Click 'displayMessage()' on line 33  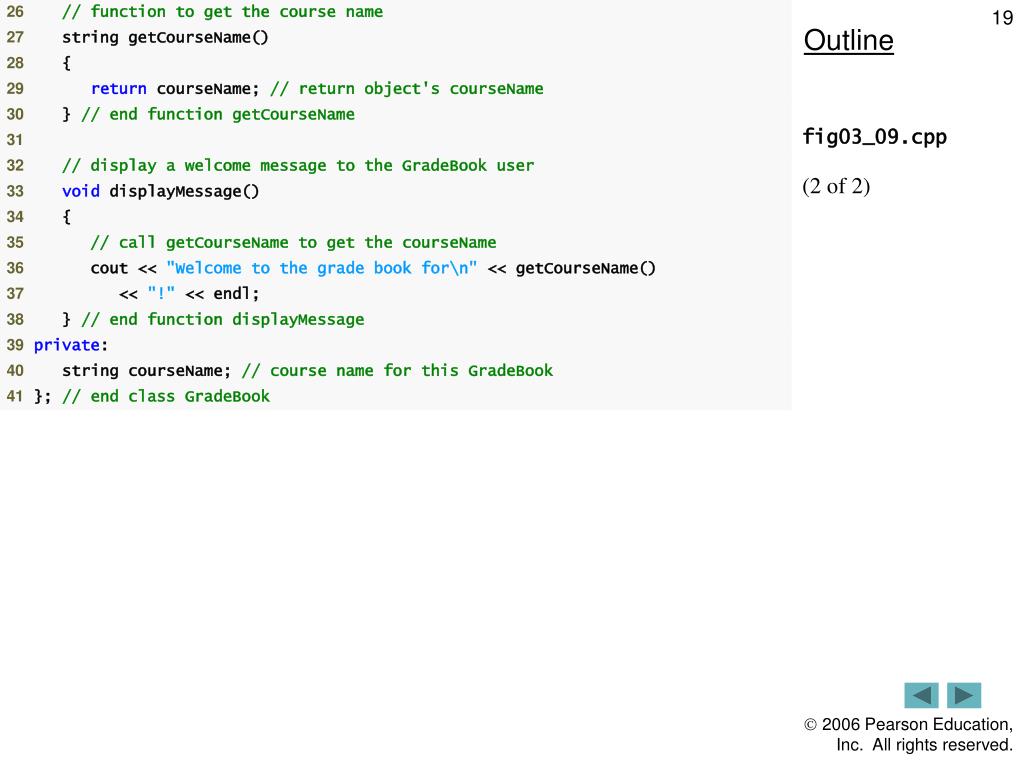pos(184,191)
